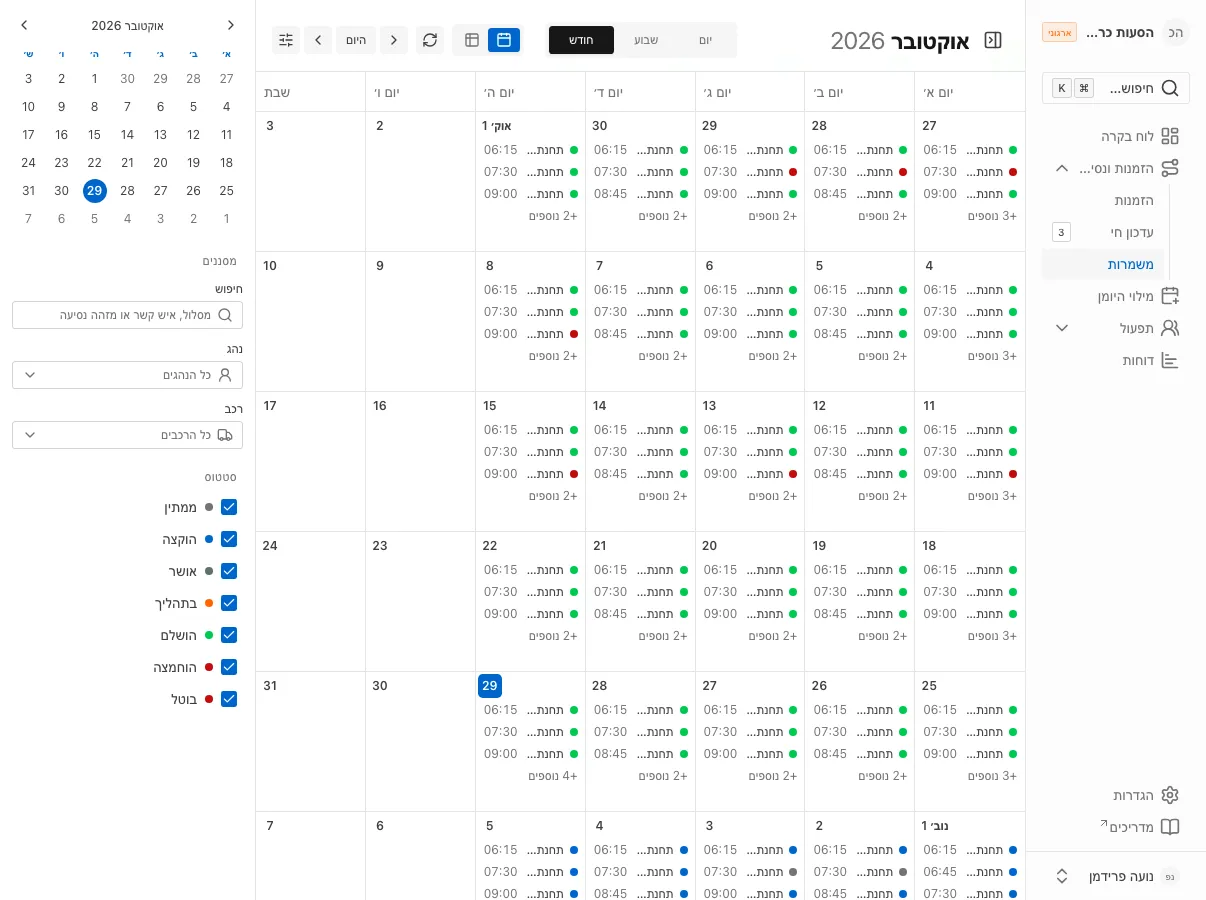Open the נועה פרידמן user menu
The width and height of the screenshot is (1206, 900).
1116,876
